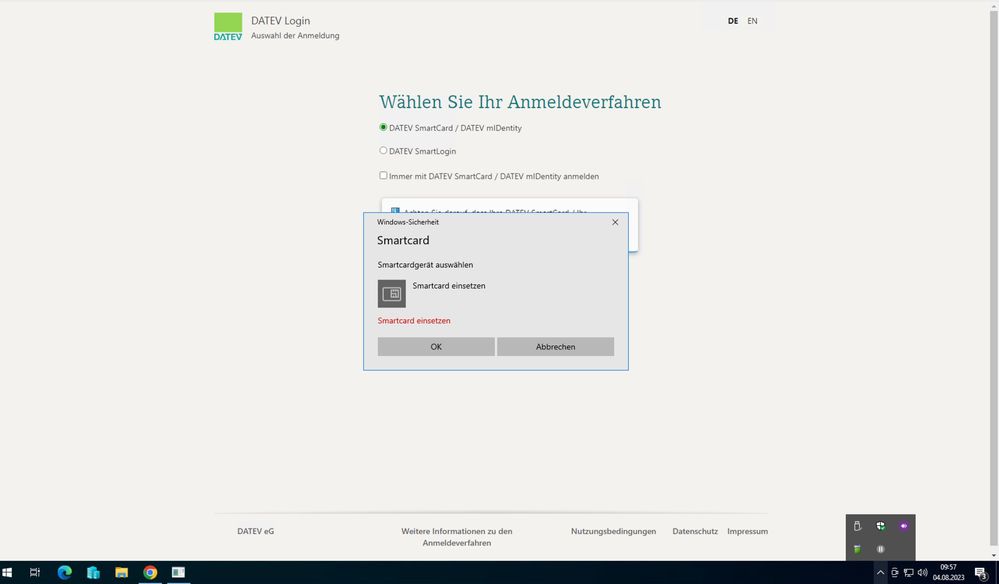Screen dimensions: 999x584
Task: Select DATEV SmartLogin radio option
Action: (x=383, y=151)
